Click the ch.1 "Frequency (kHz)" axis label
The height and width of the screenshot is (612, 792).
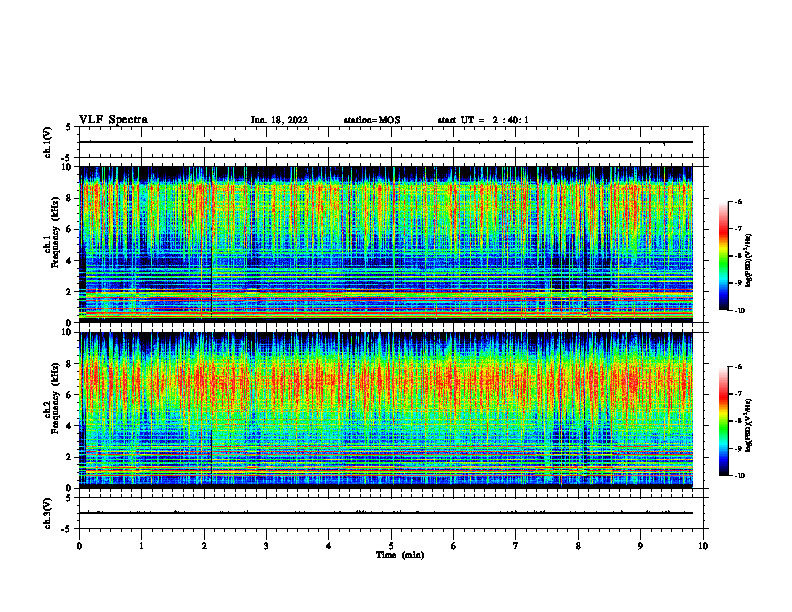coord(55,232)
